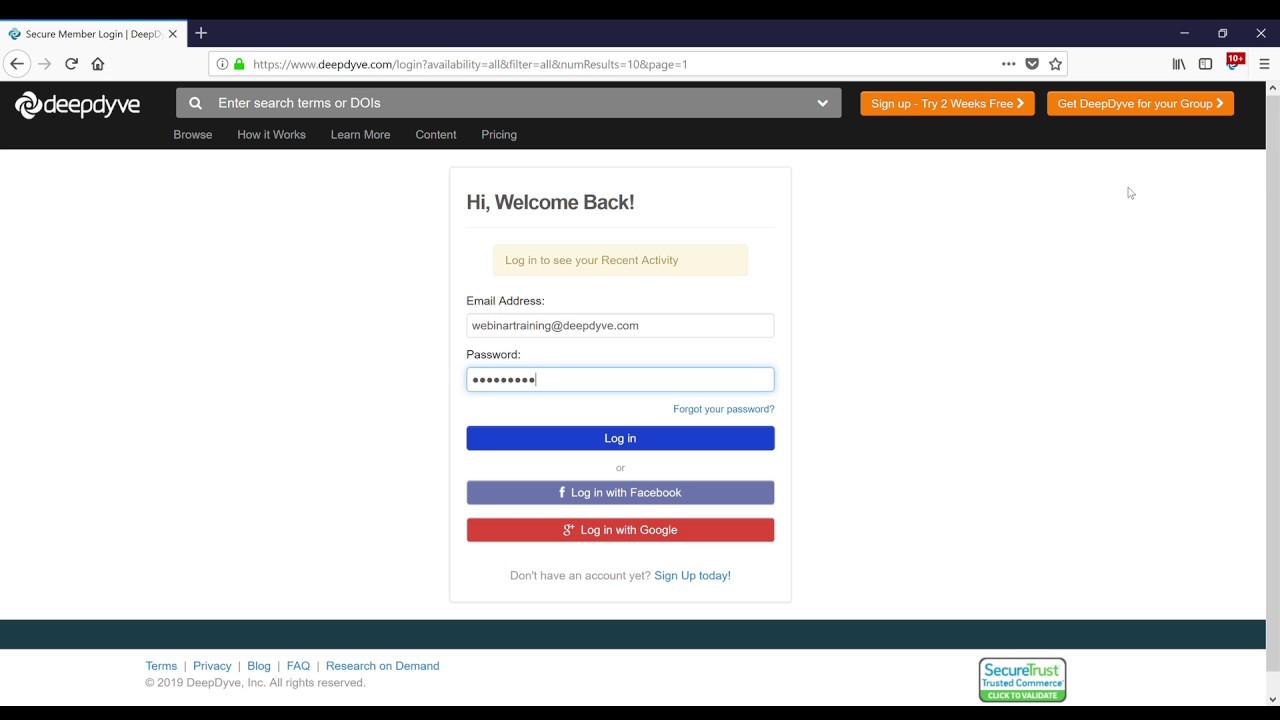This screenshot has height=720, width=1280.
Task: Open Research on Demand link
Action: pyautogui.click(x=382, y=666)
